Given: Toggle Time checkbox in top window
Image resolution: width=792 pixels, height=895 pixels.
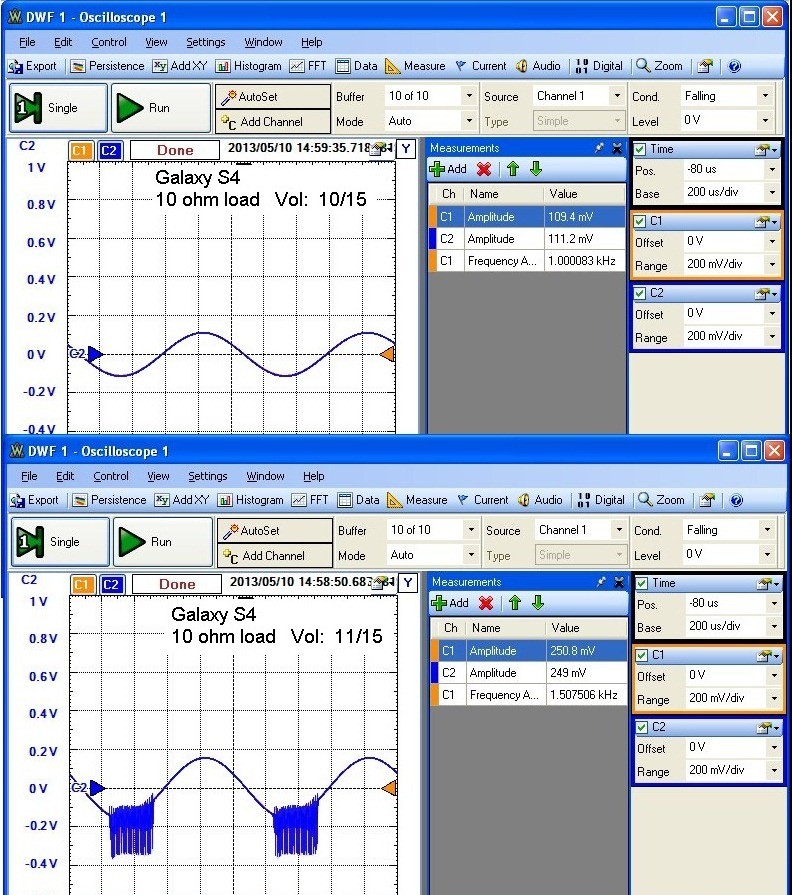Looking at the screenshot, I should pyautogui.click(x=640, y=150).
